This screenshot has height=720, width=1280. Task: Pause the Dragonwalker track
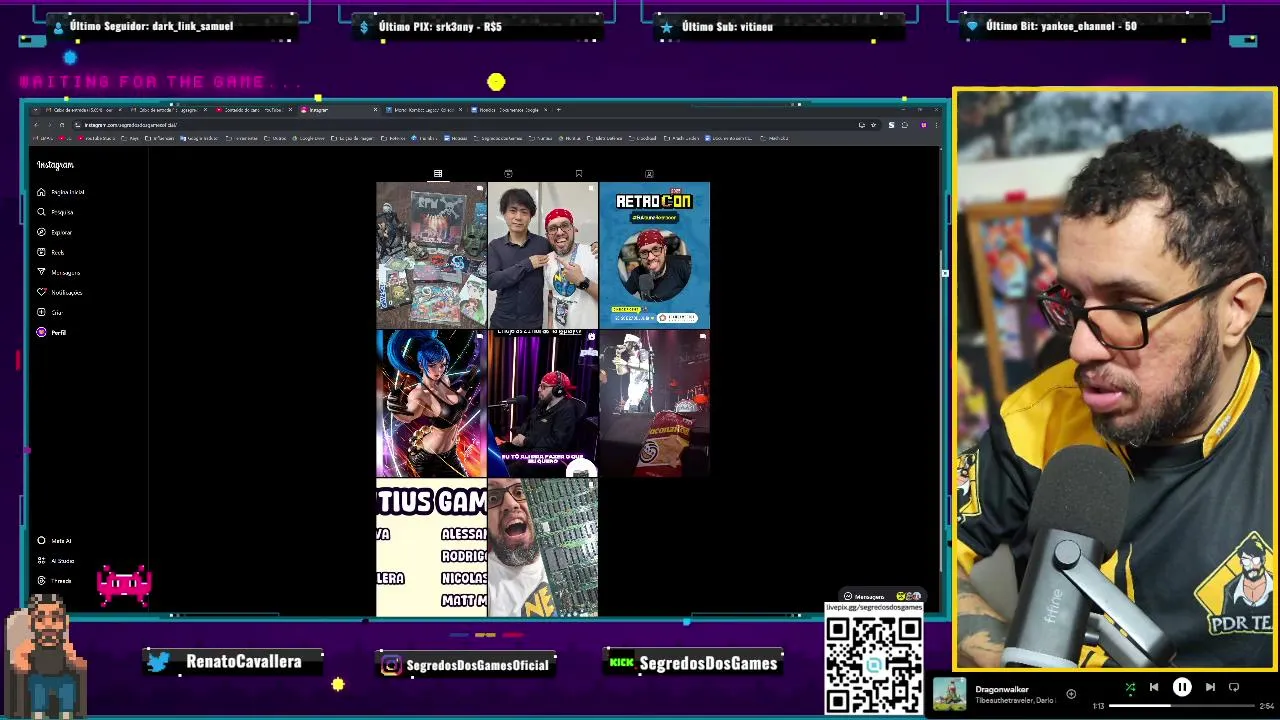[1182, 687]
